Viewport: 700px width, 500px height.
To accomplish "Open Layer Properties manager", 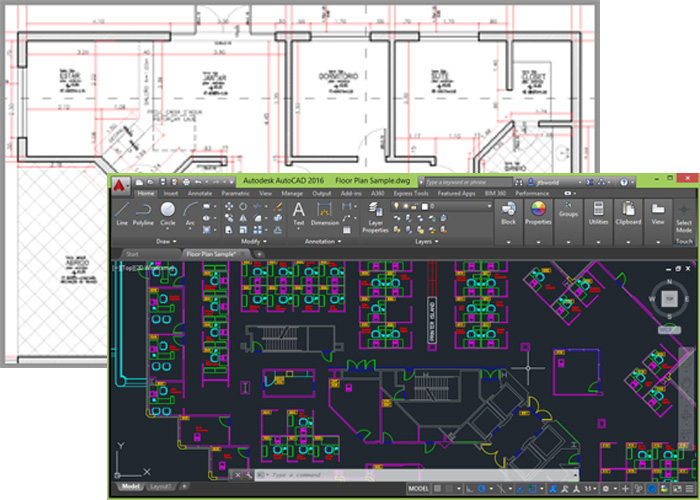I will coord(375,217).
